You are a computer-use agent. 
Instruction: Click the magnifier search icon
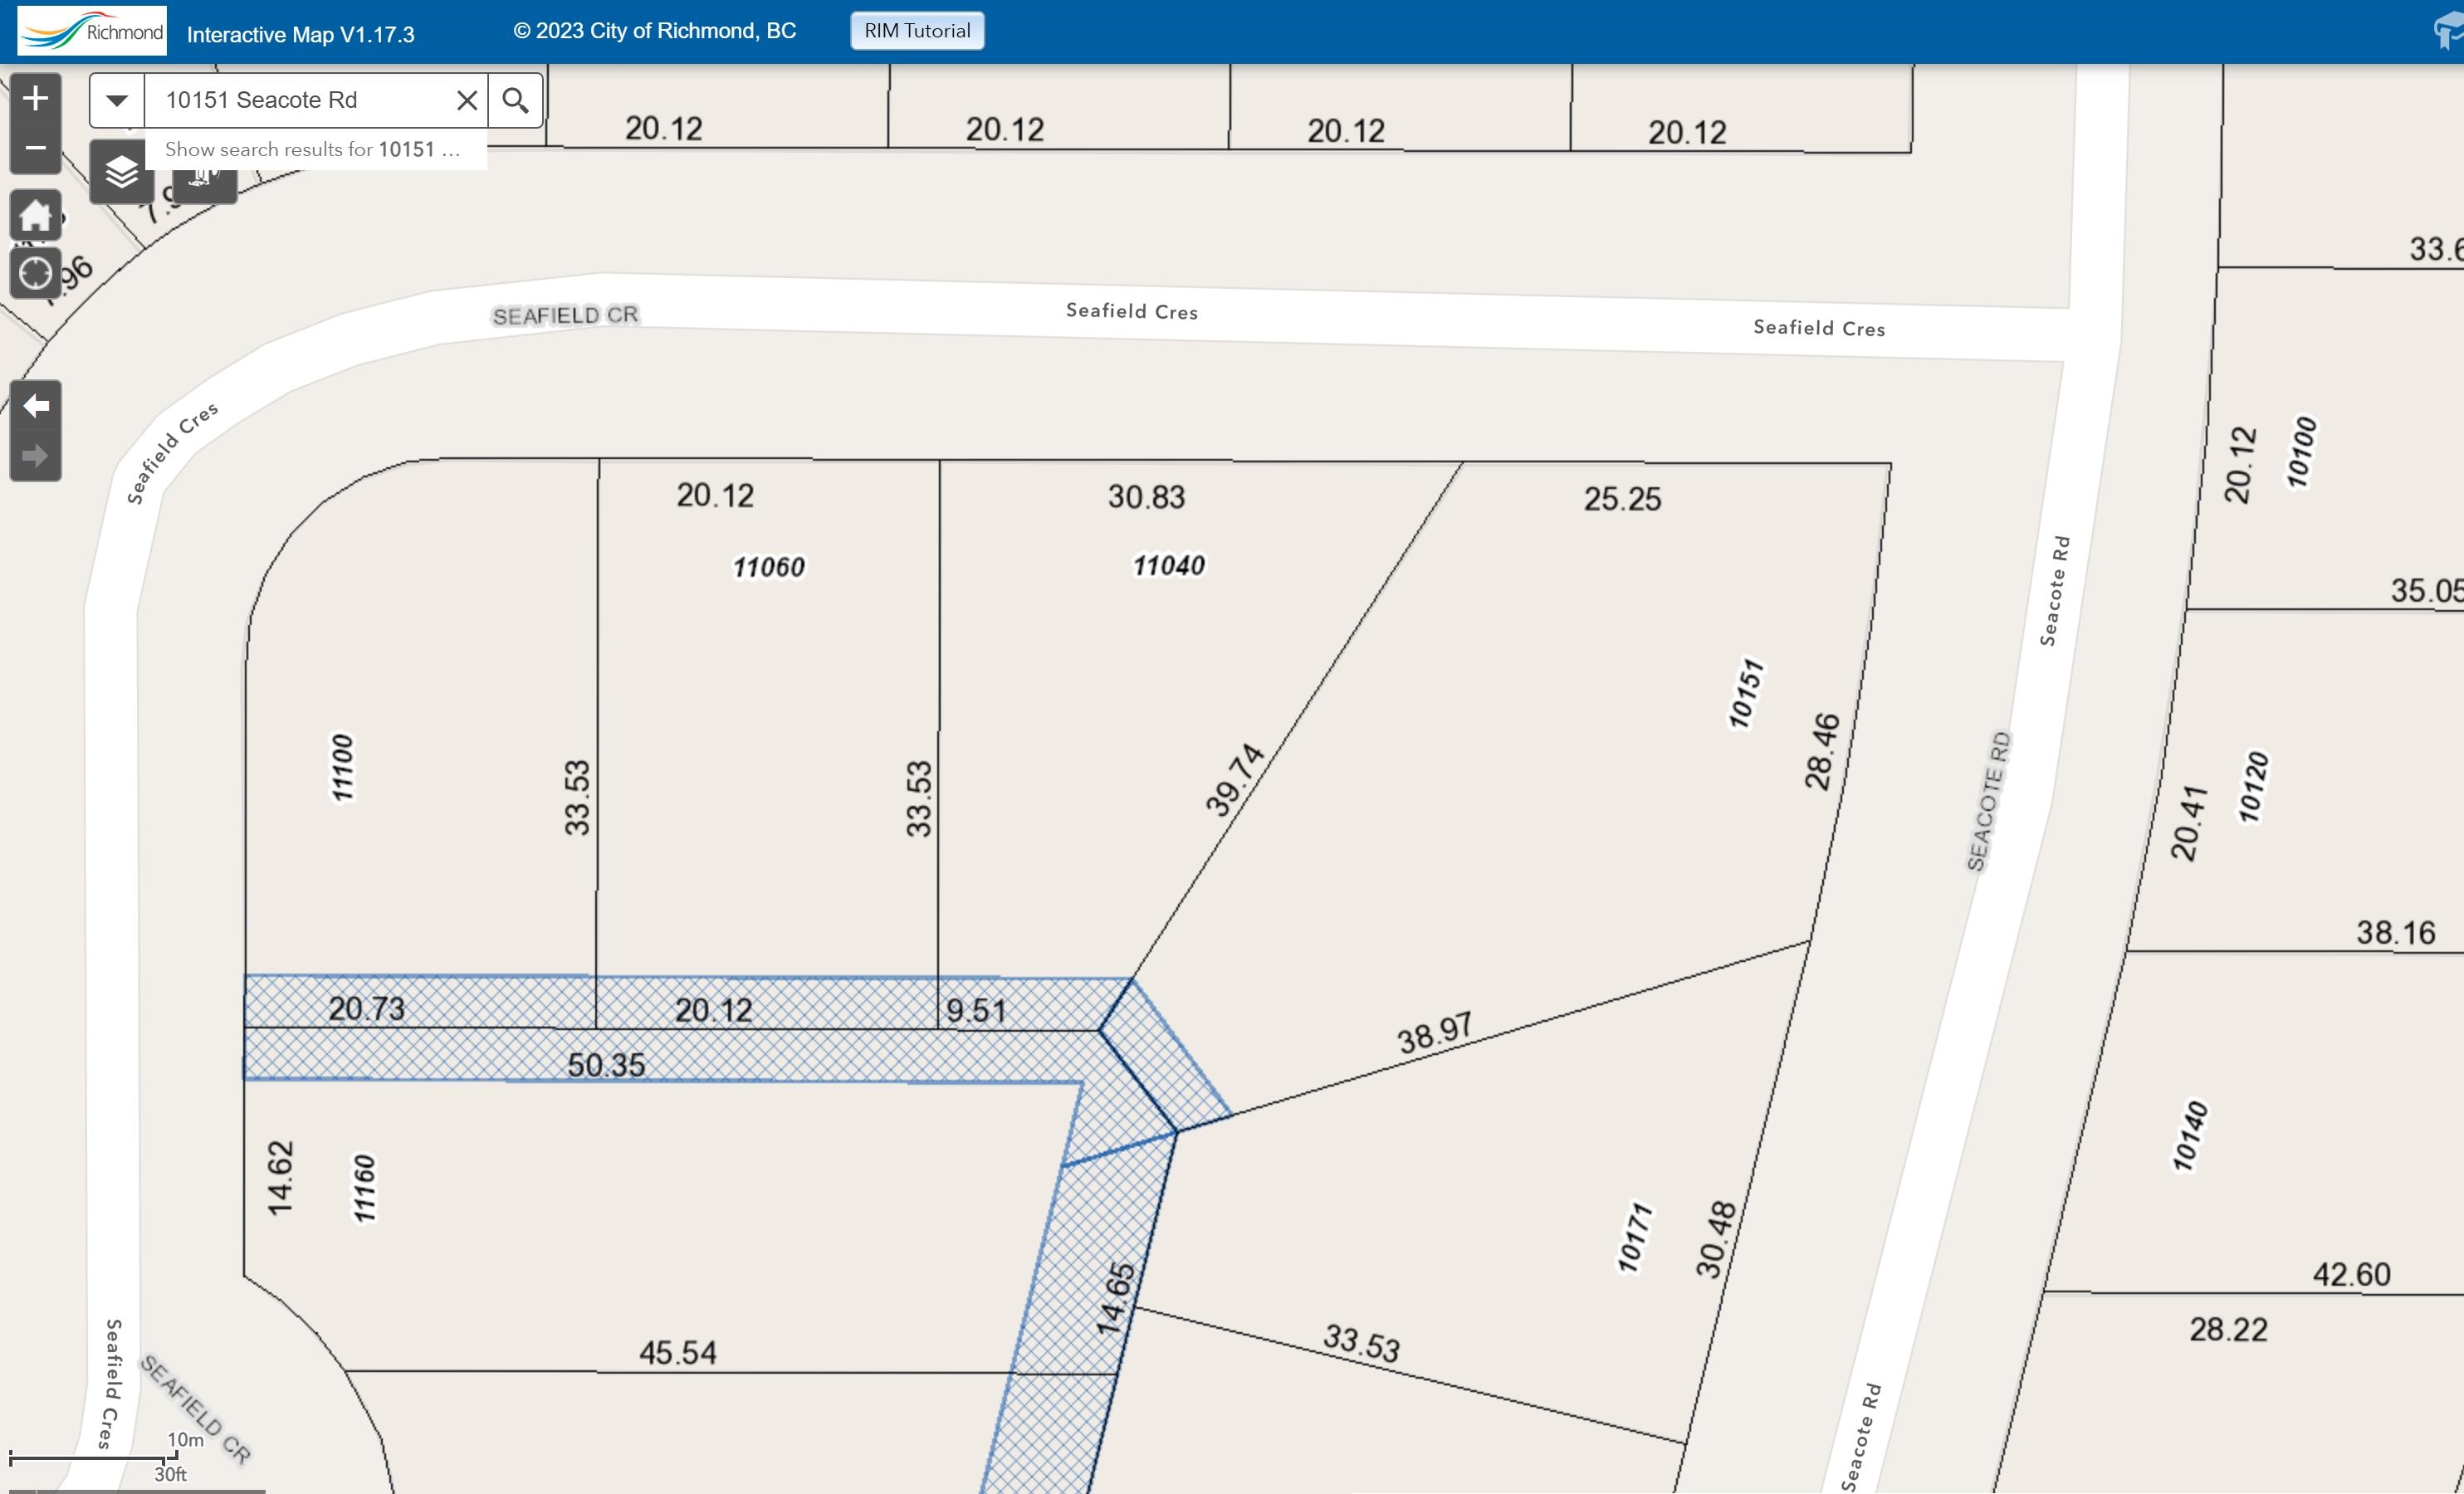(x=515, y=100)
